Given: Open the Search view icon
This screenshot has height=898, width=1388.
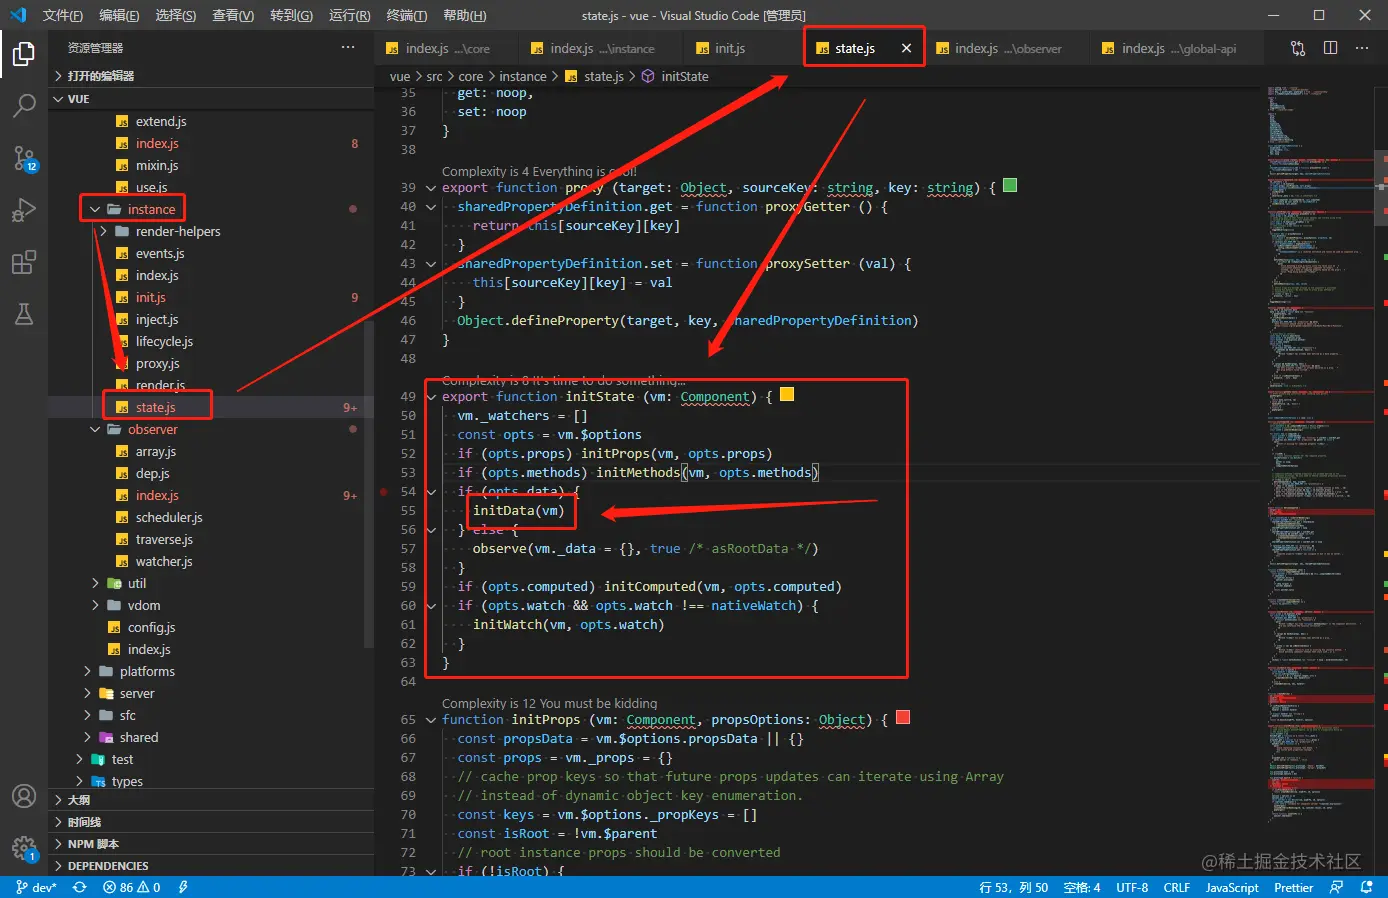Looking at the screenshot, I should pos(24,106).
